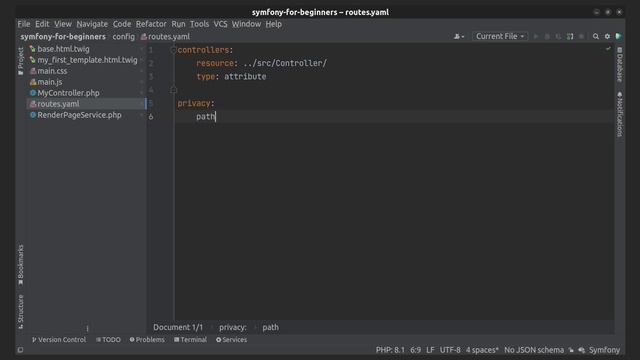Open Current File run configuration dropdown

(500, 36)
